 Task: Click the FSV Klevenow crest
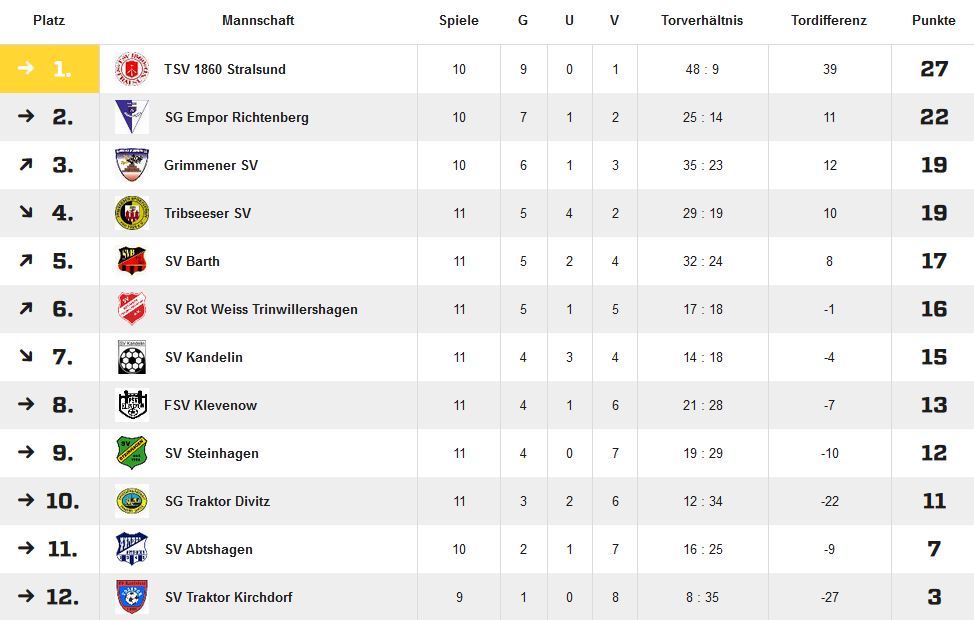(132, 405)
